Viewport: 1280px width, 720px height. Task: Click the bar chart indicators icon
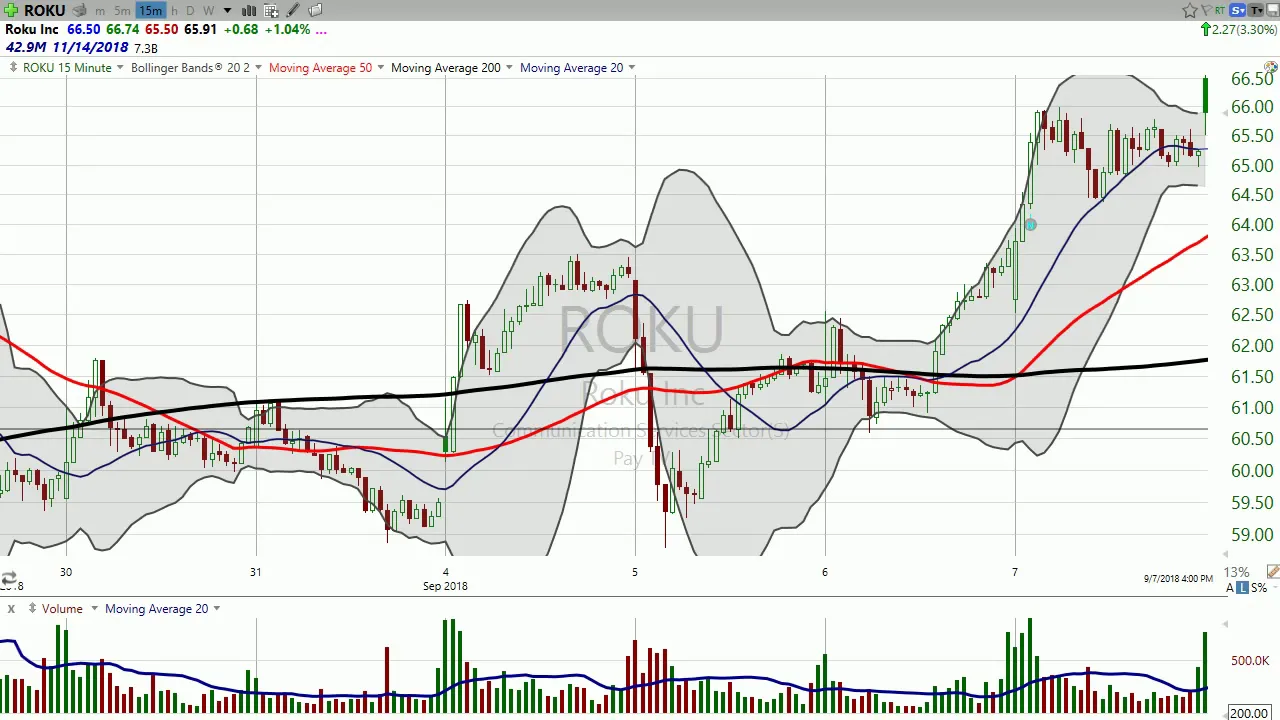(249, 10)
